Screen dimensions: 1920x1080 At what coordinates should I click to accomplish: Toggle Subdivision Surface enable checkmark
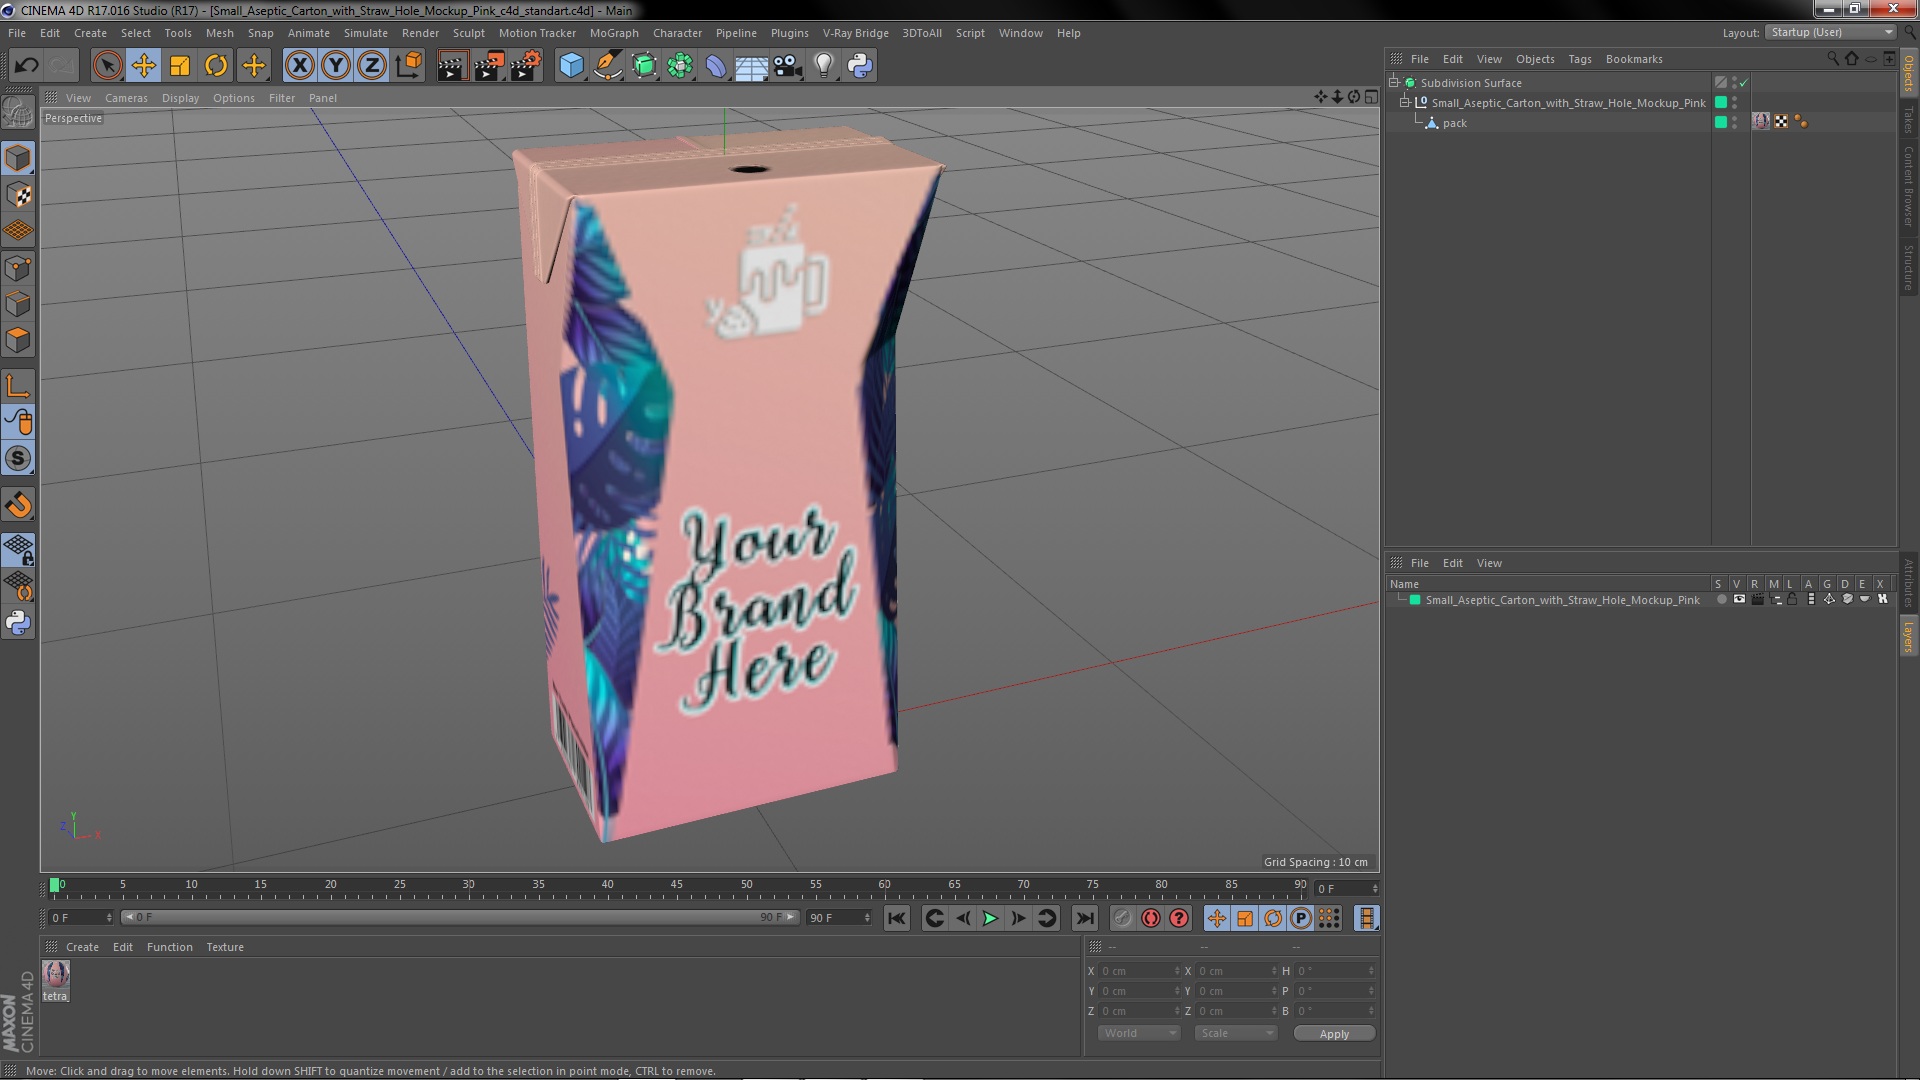[1744, 83]
